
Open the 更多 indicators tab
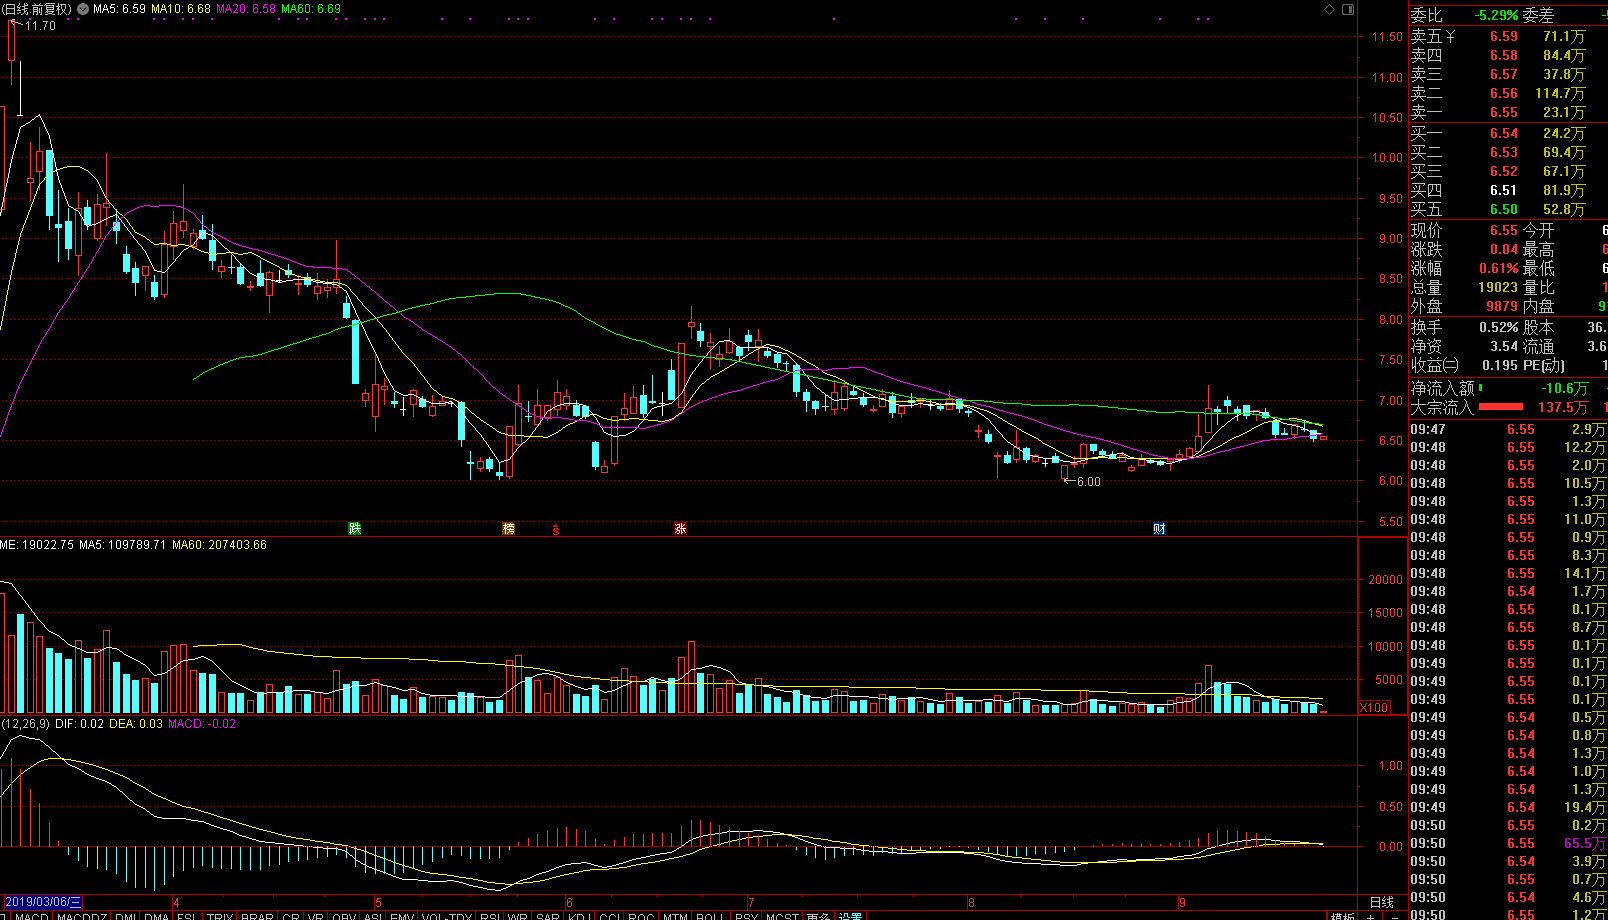tap(818, 915)
